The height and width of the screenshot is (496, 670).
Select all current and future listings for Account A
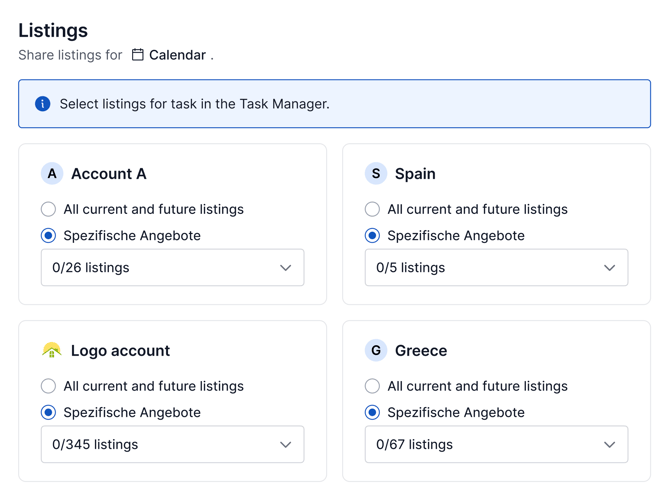[x=48, y=209]
